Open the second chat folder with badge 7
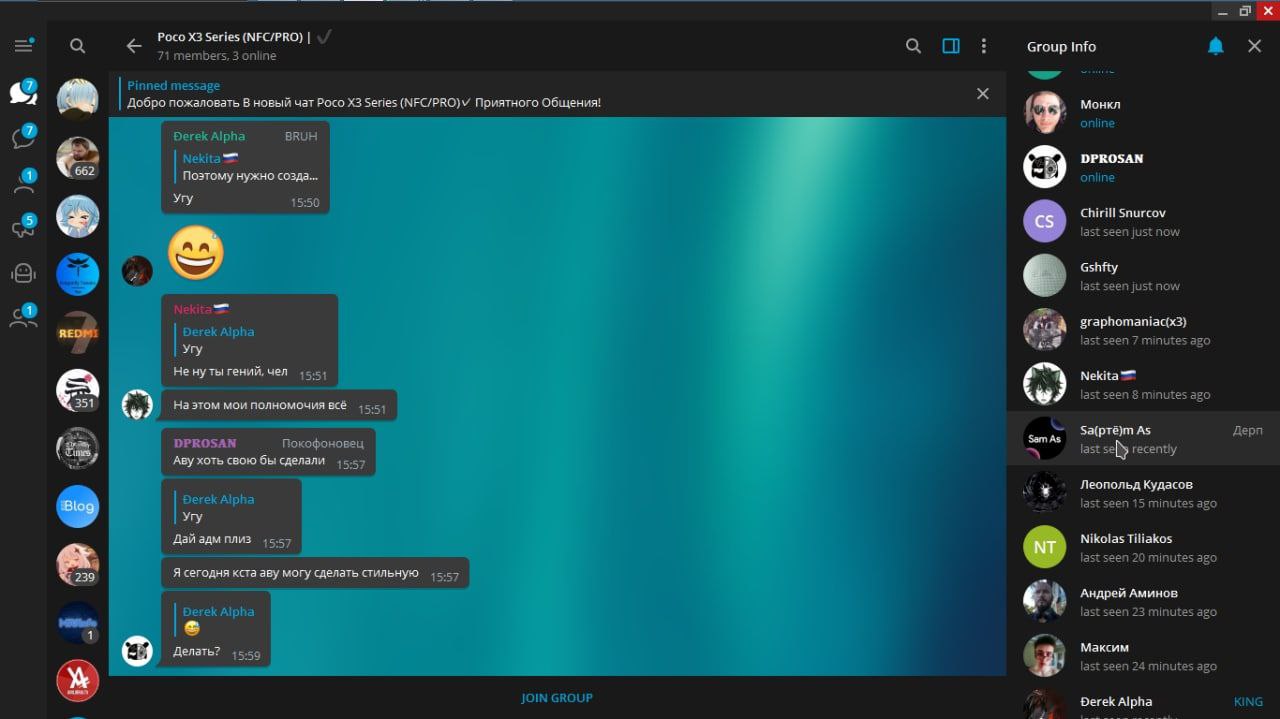Screen dimensions: 1280x719 [x=23, y=137]
